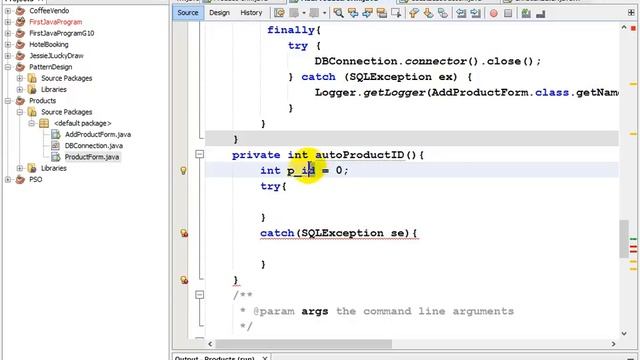This screenshot has height=360, width=640.
Task: Fold the Javadoc comment block
Action: point(199,294)
